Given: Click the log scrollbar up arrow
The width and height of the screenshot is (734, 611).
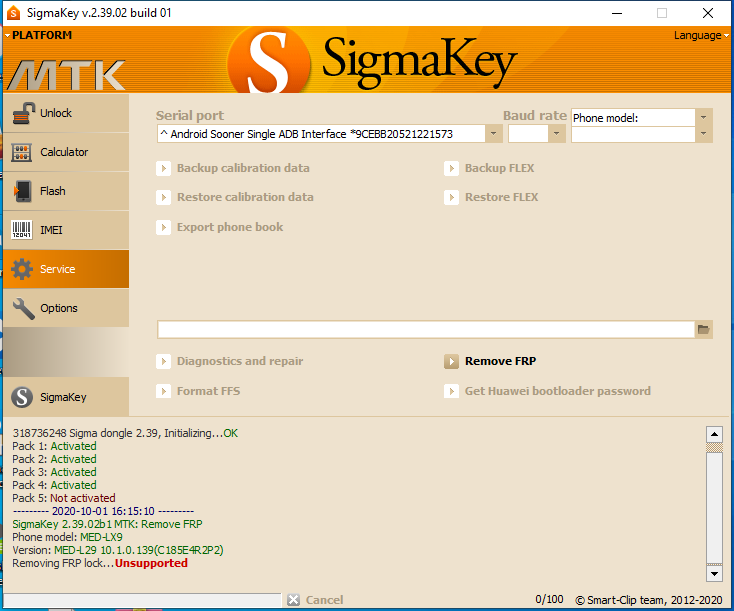Looking at the screenshot, I should tap(714, 434).
